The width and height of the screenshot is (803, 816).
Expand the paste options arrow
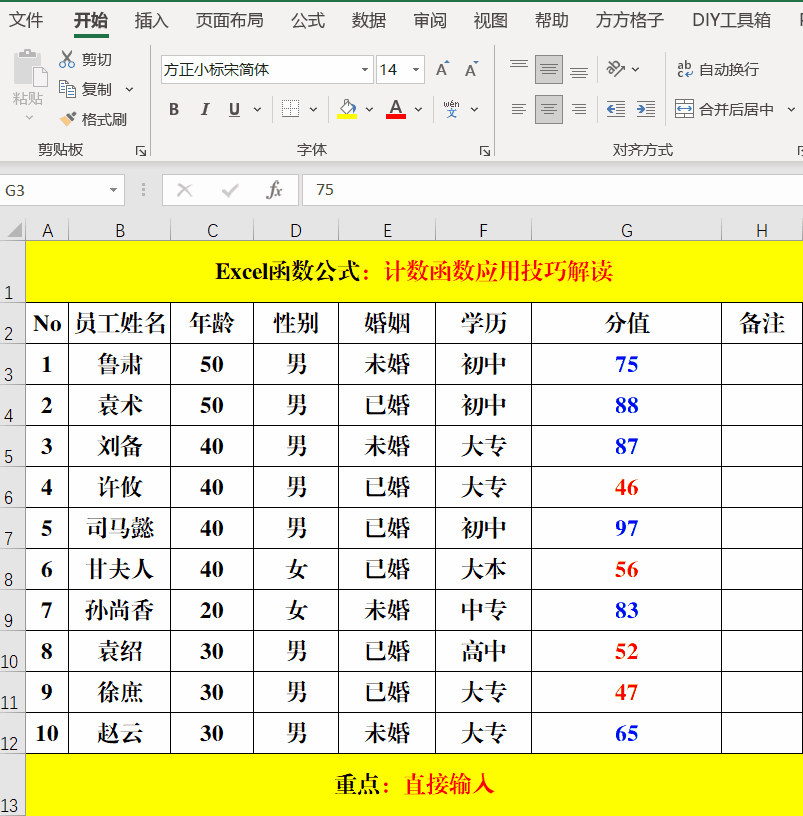coord(29,118)
